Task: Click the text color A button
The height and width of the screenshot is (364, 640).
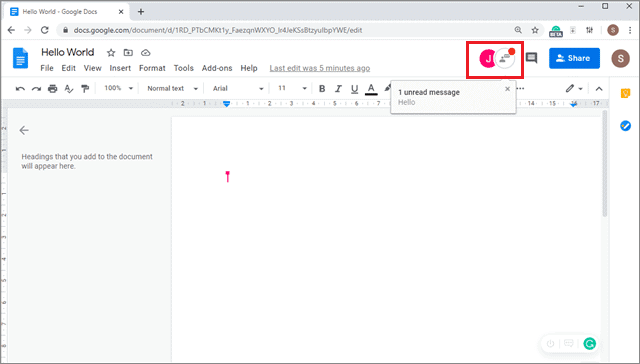Action: [371, 89]
